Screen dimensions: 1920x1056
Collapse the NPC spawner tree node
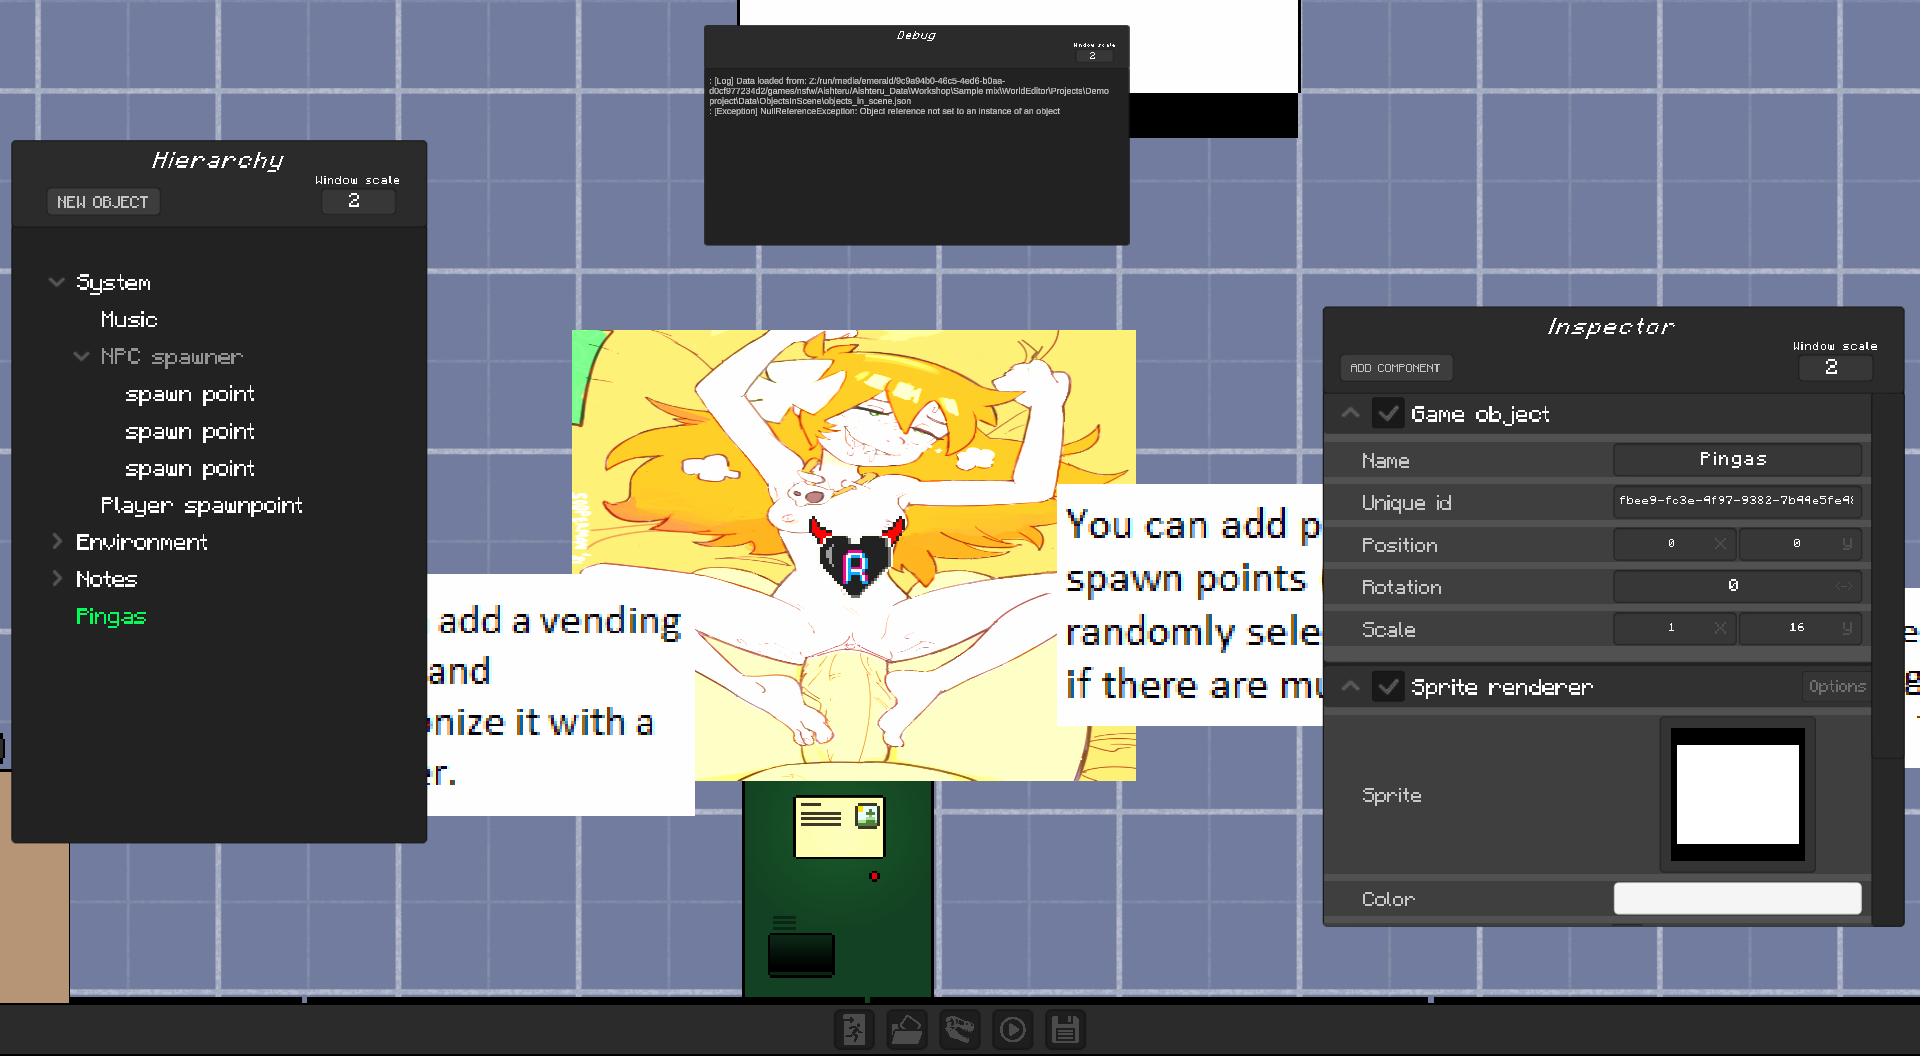(82, 356)
